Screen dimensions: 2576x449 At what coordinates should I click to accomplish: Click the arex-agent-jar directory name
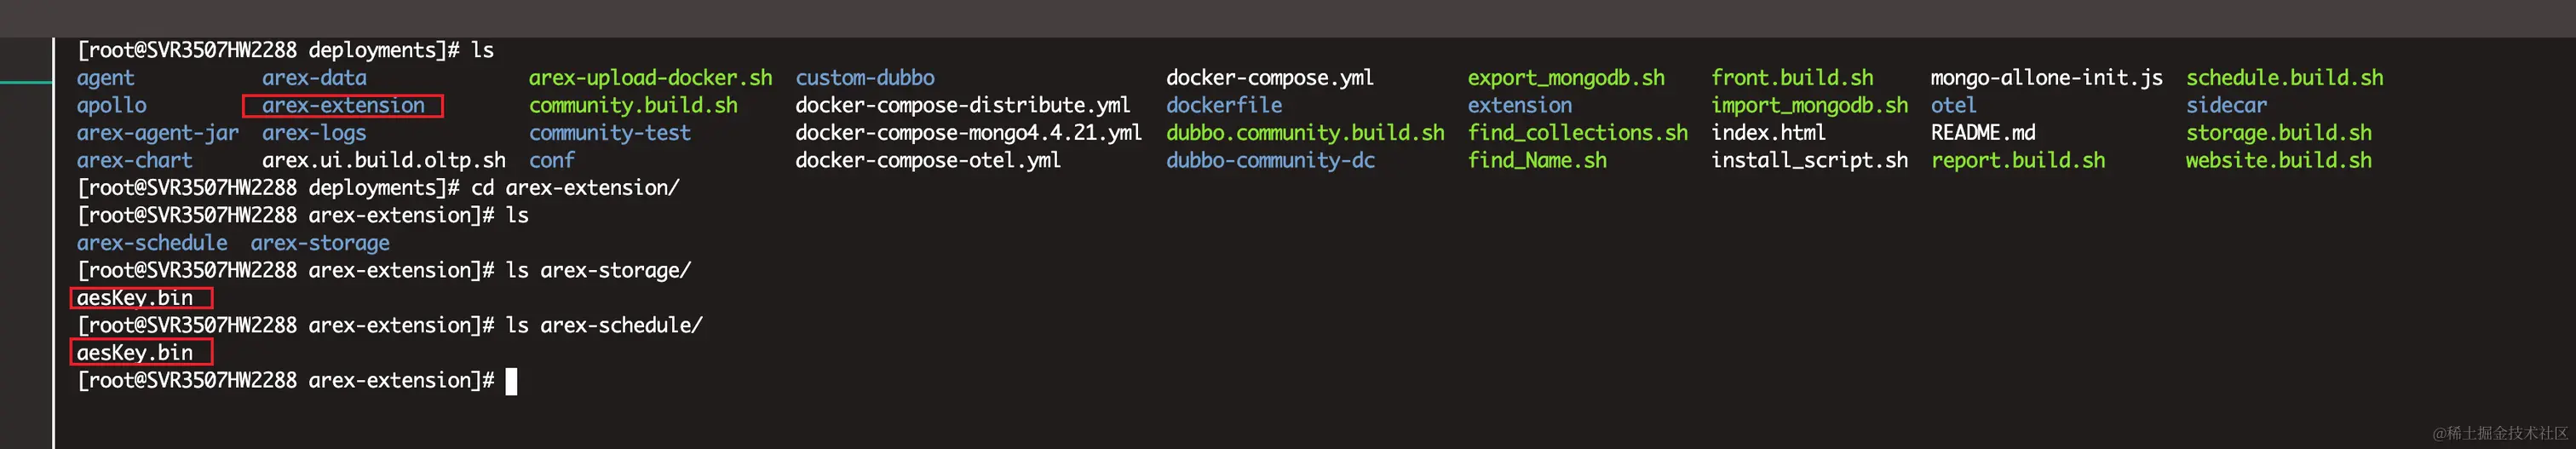pos(157,133)
